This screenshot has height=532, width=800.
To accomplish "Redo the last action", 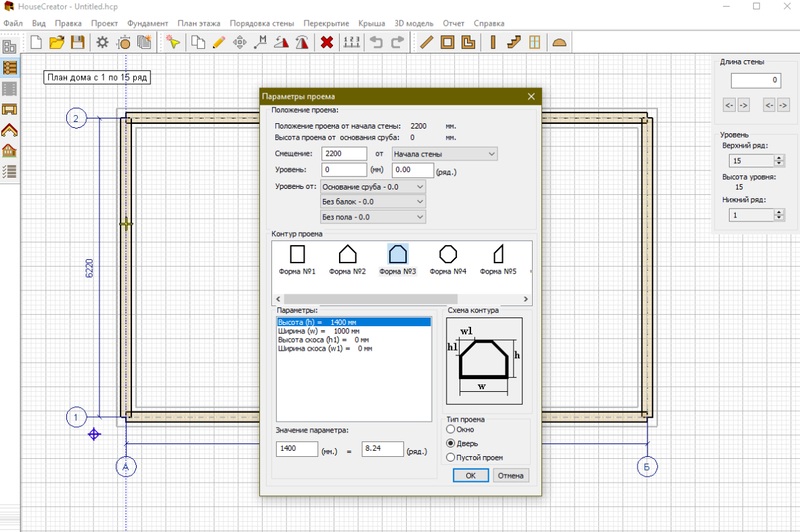I will (x=397, y=42).
